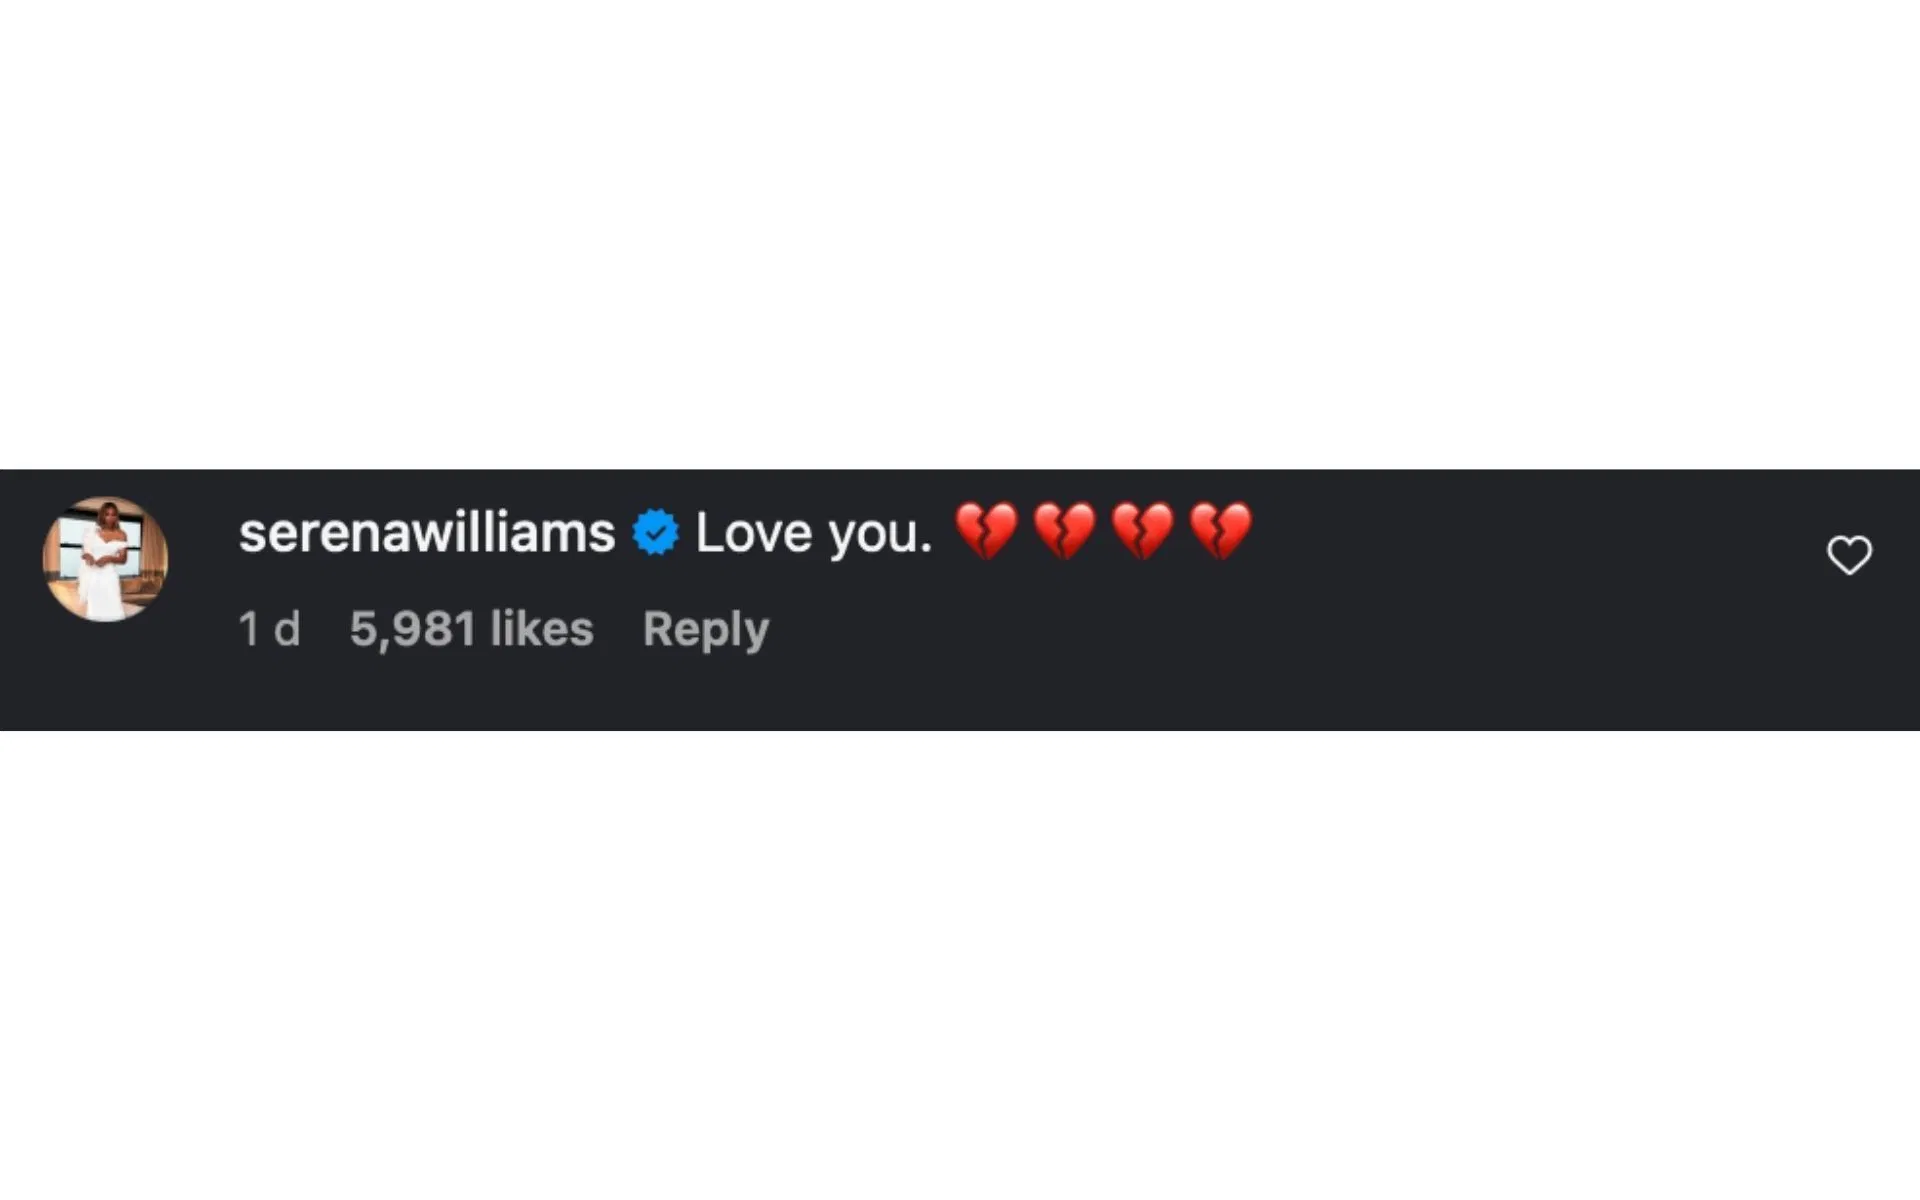
Task: Click the third broken heart emoji
Action: (x=1142, y=531)
